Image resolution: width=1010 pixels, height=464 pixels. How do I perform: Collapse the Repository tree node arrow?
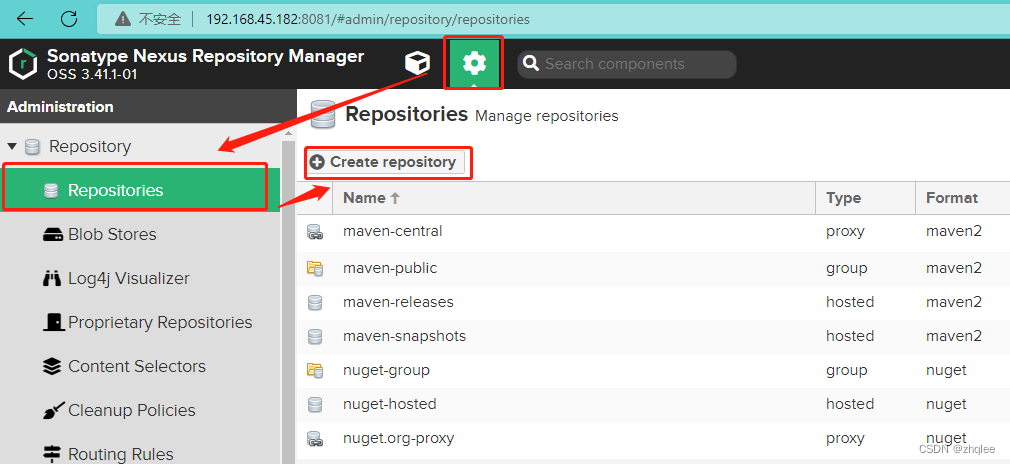pos(12,147)
